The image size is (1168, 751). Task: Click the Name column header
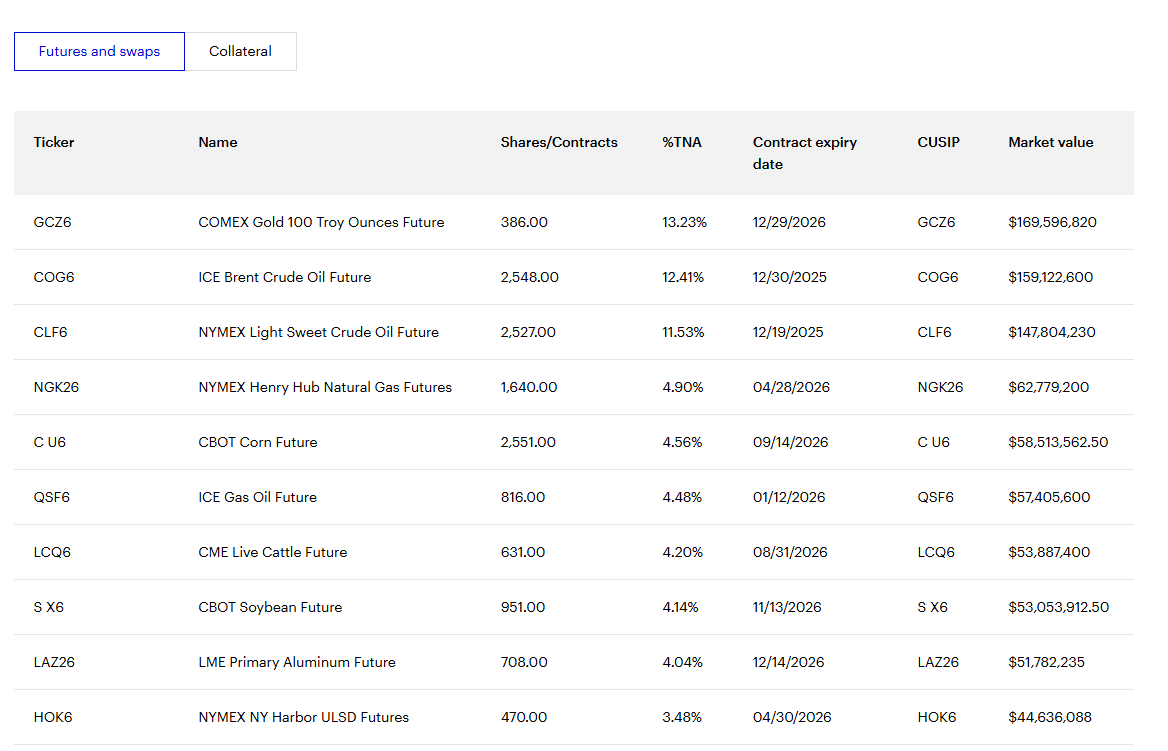[x=218, y=142]
